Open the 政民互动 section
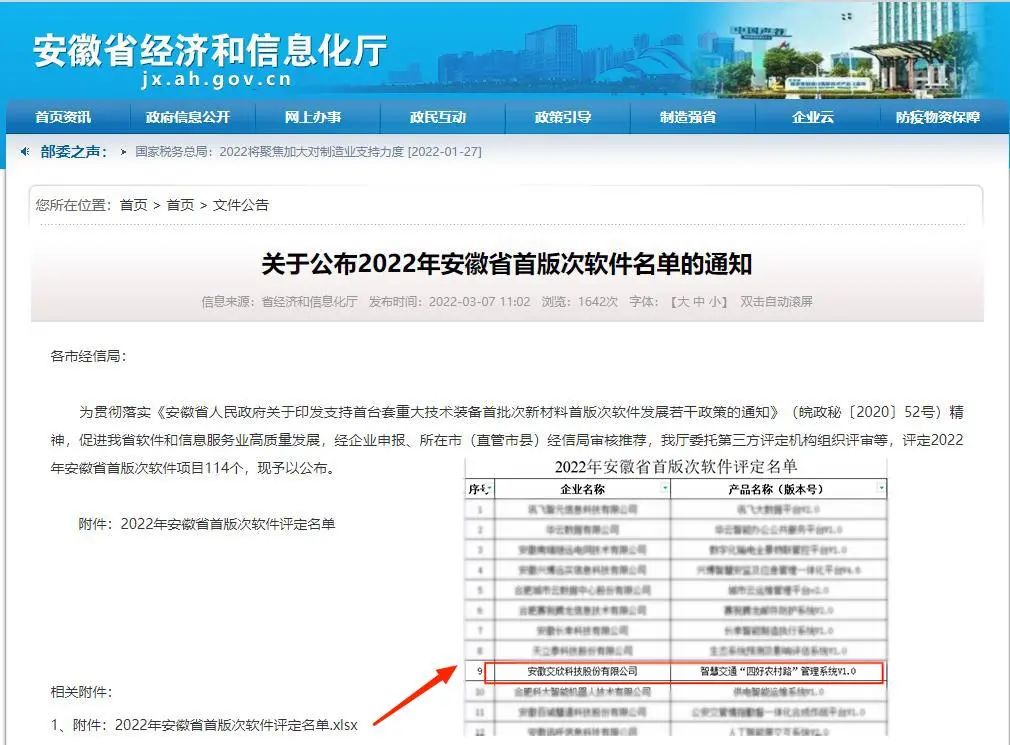The width and height of the screenshot is (1010, 745). tap(440, 116)
